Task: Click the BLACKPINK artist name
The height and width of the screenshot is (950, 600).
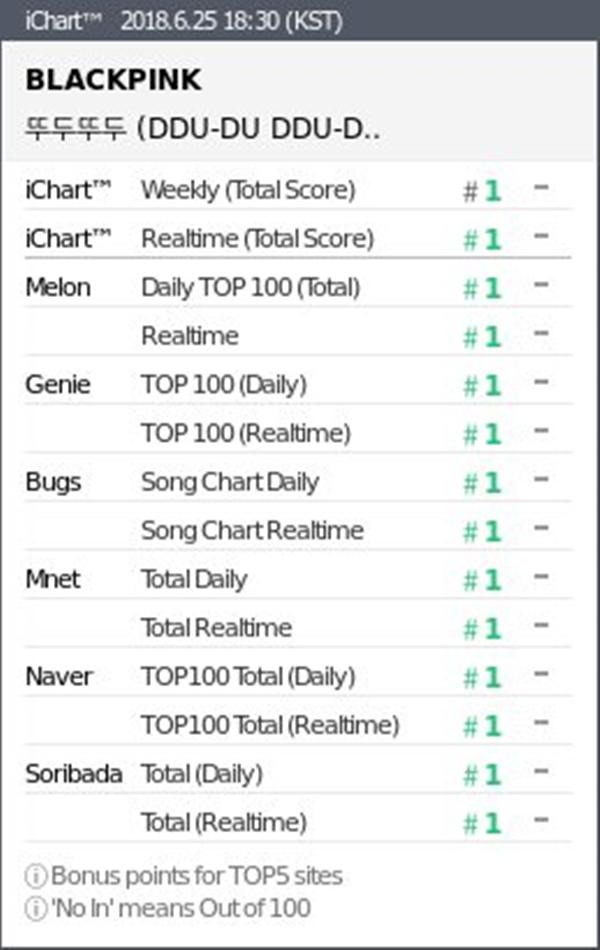Action: pos(113,80)
